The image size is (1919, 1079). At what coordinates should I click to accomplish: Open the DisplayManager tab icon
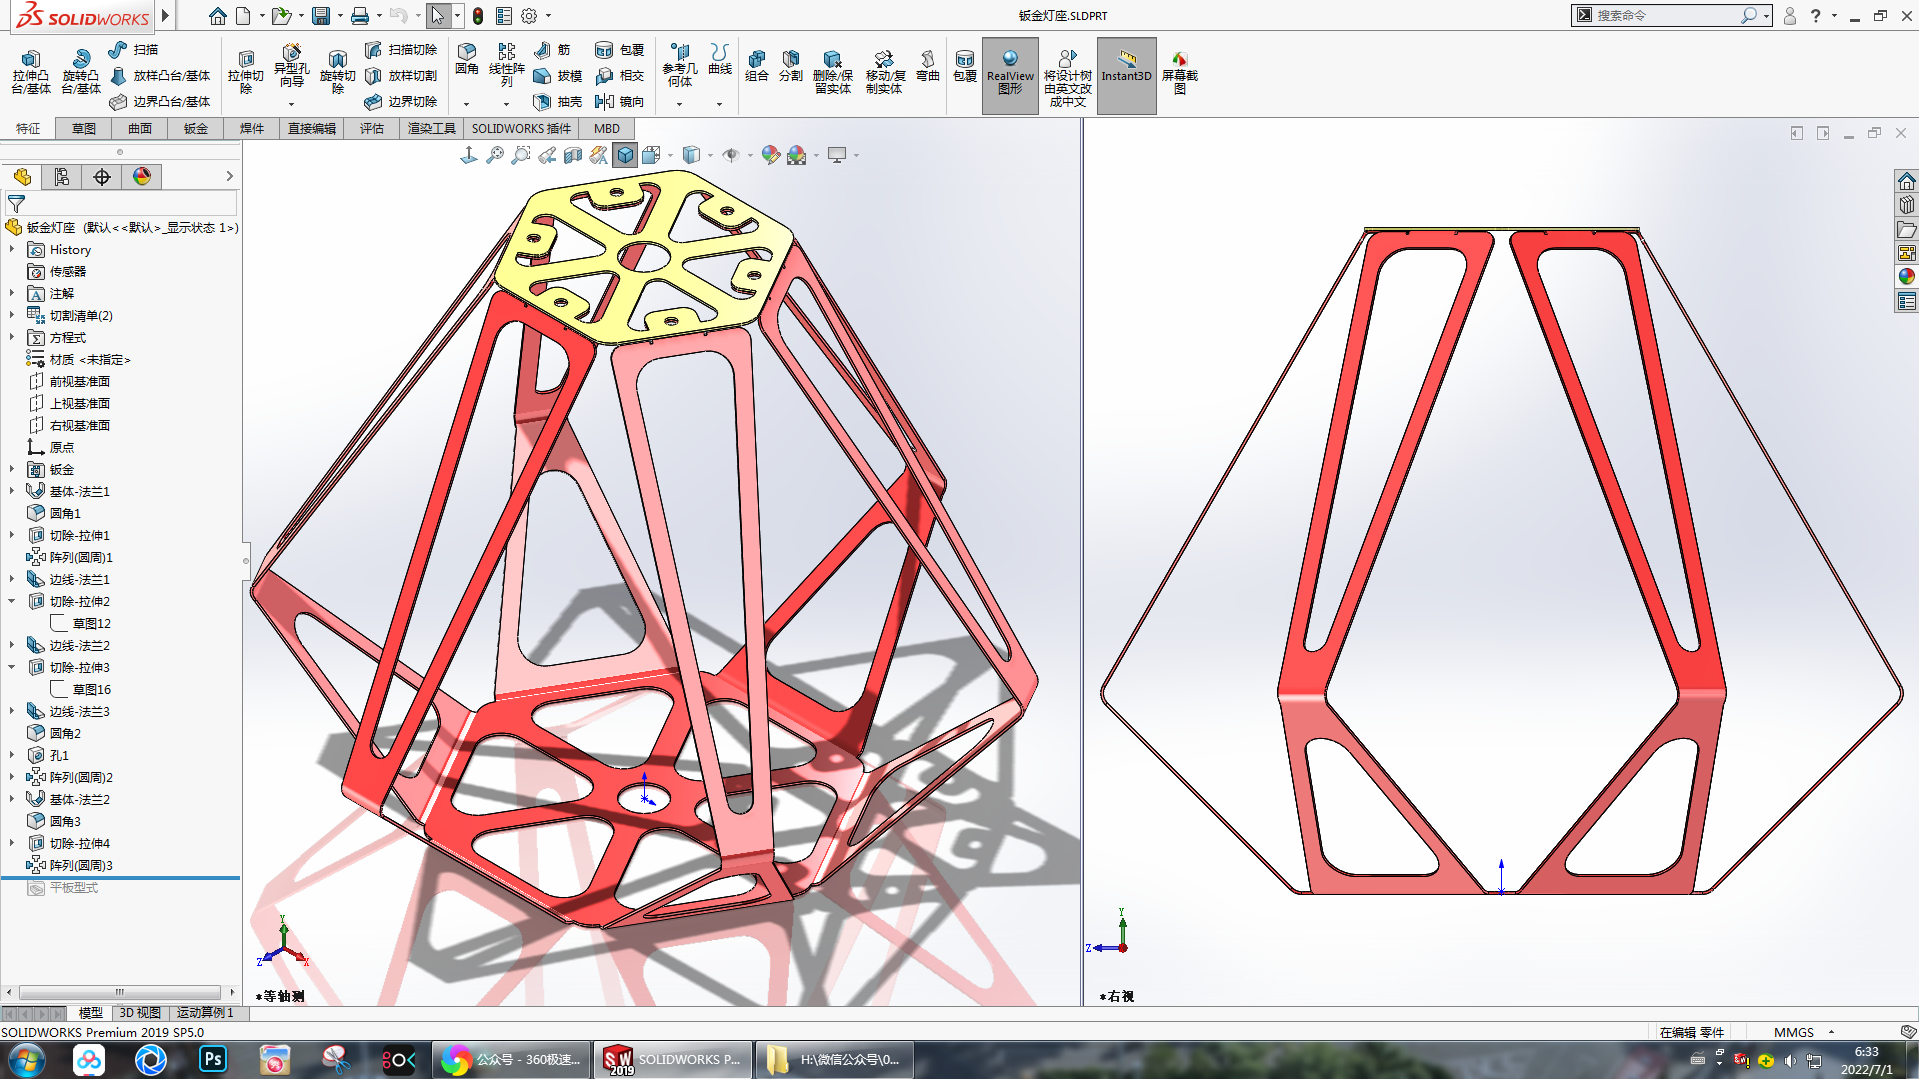pos(142,177)
